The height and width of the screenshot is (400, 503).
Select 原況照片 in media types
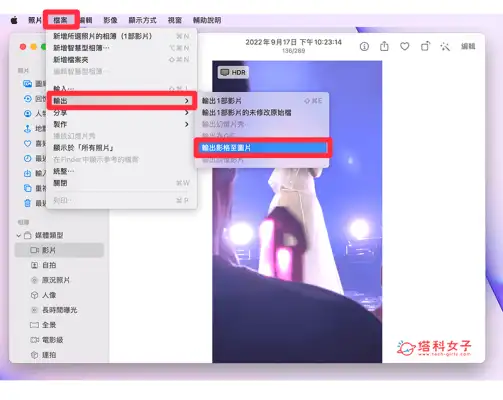59,280
